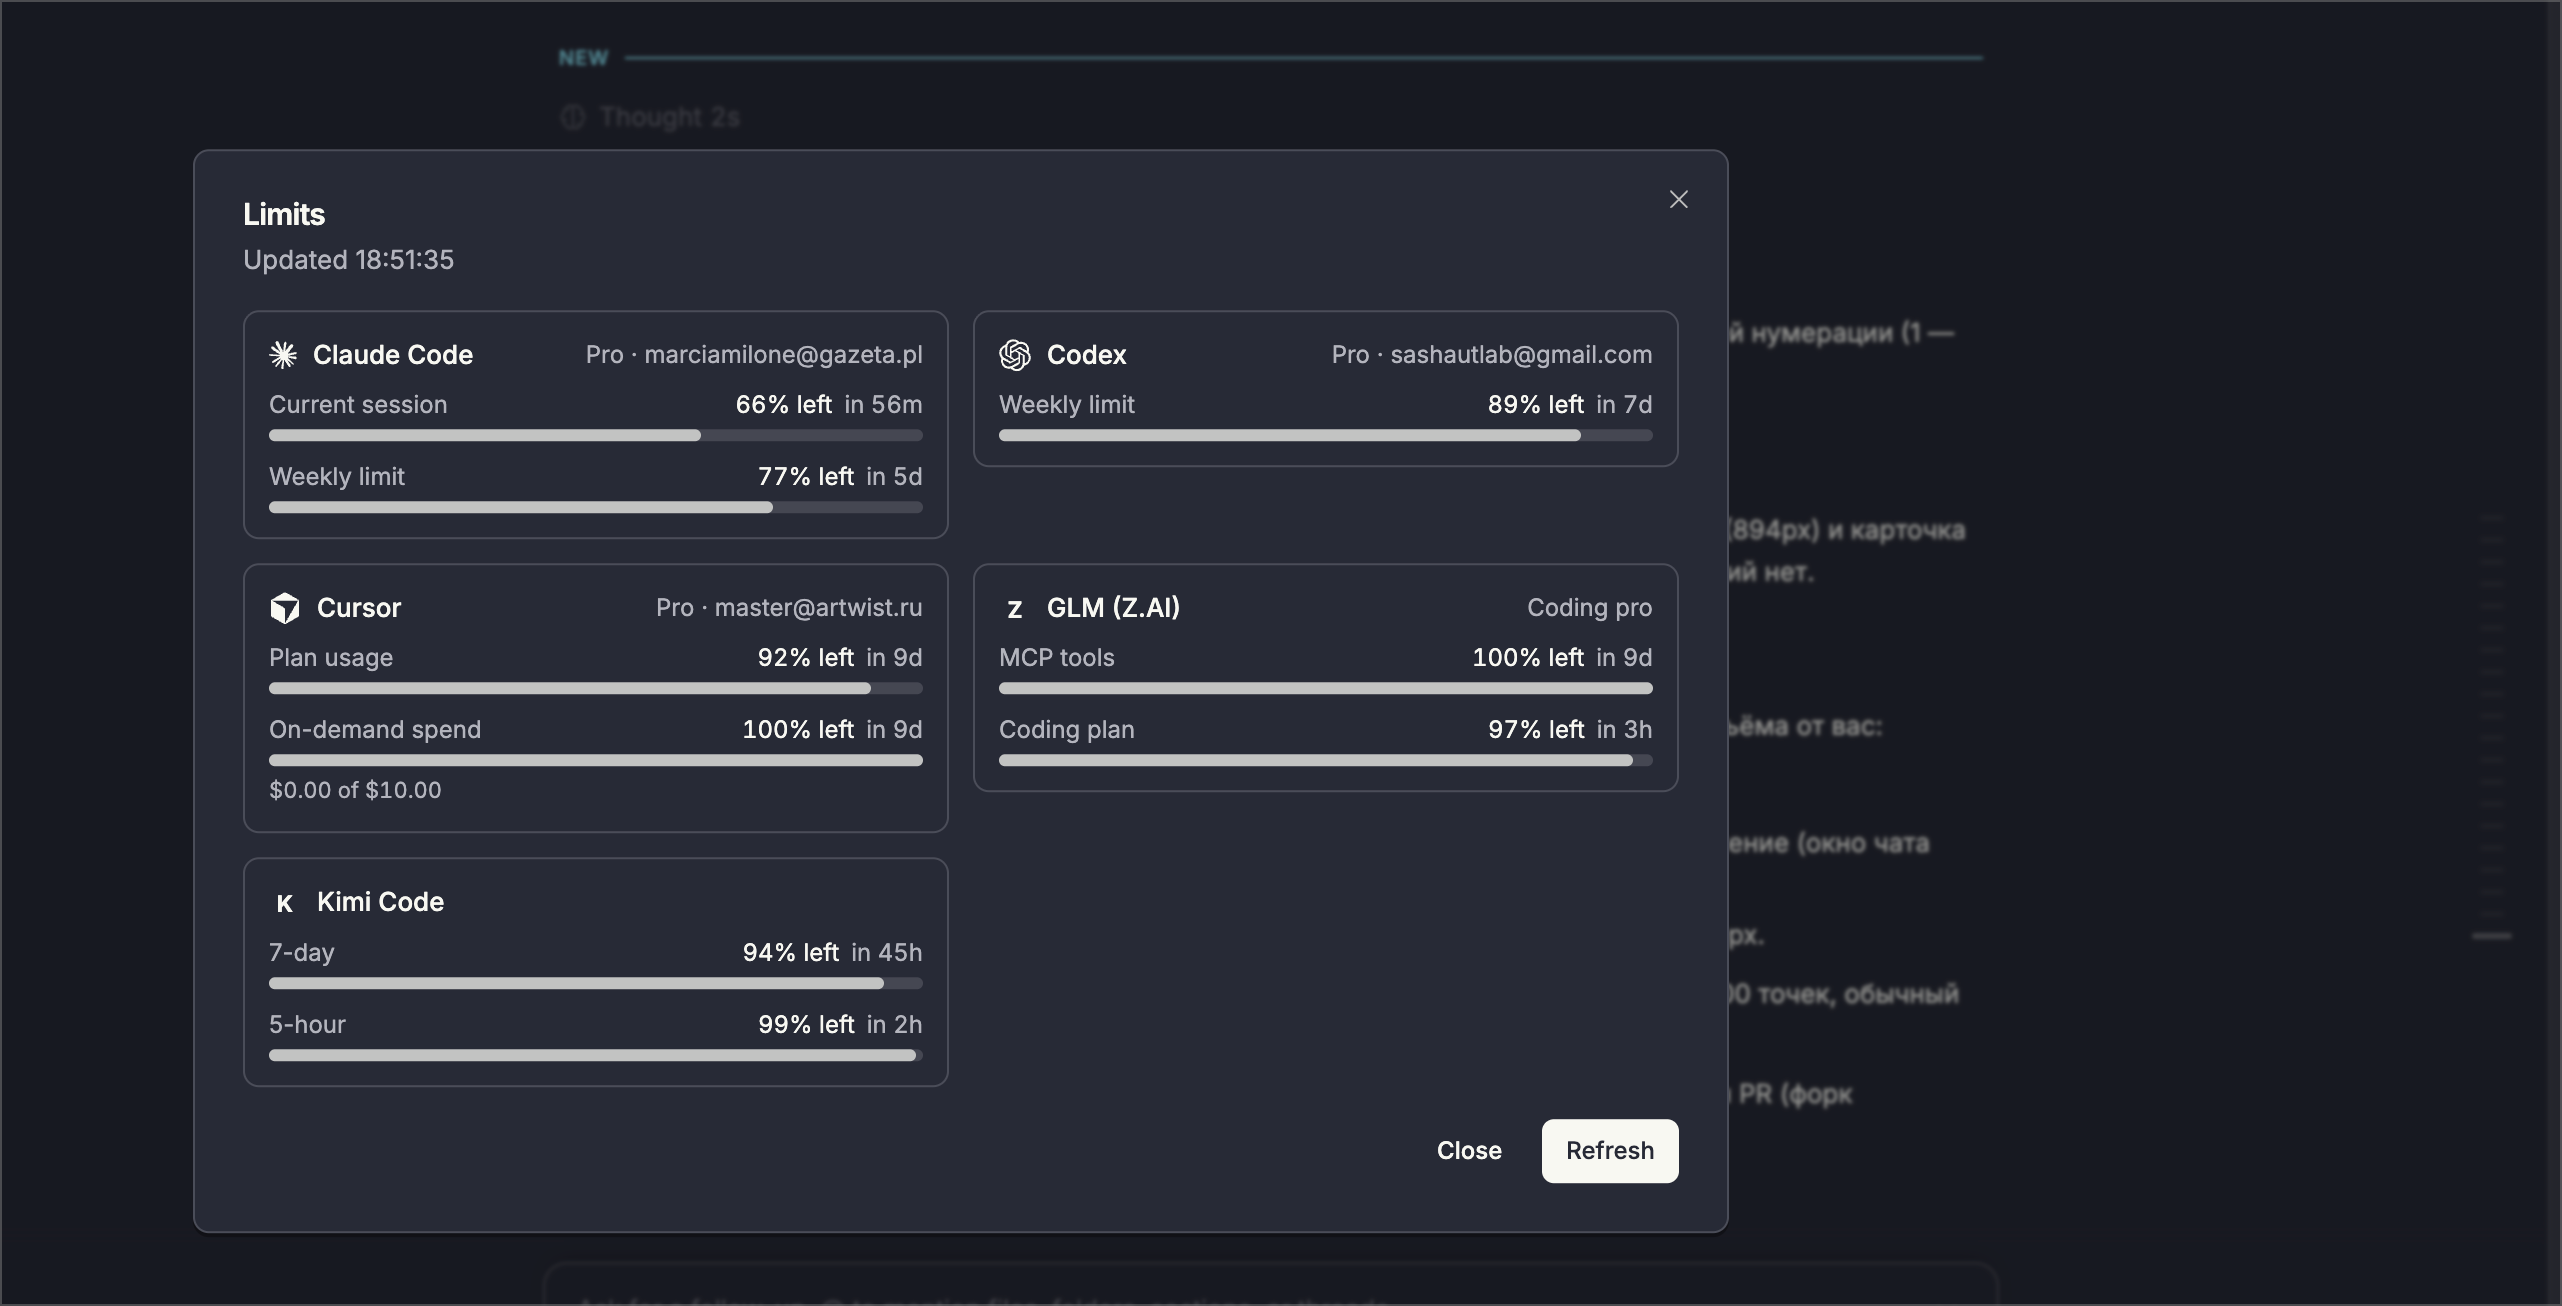Click the 'Updated 18:51:35' timestamp
2562x1306 pixels.
[348, 260]
